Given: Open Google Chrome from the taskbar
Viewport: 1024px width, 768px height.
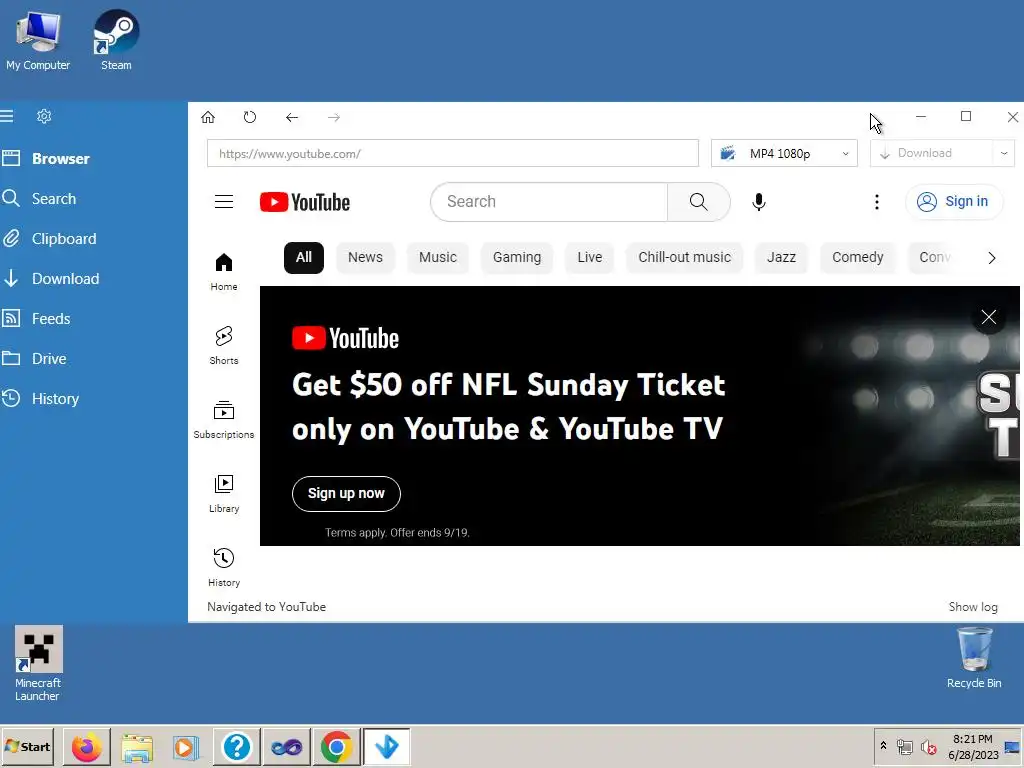Looking at the screenshot, I should tap(337, 746).
